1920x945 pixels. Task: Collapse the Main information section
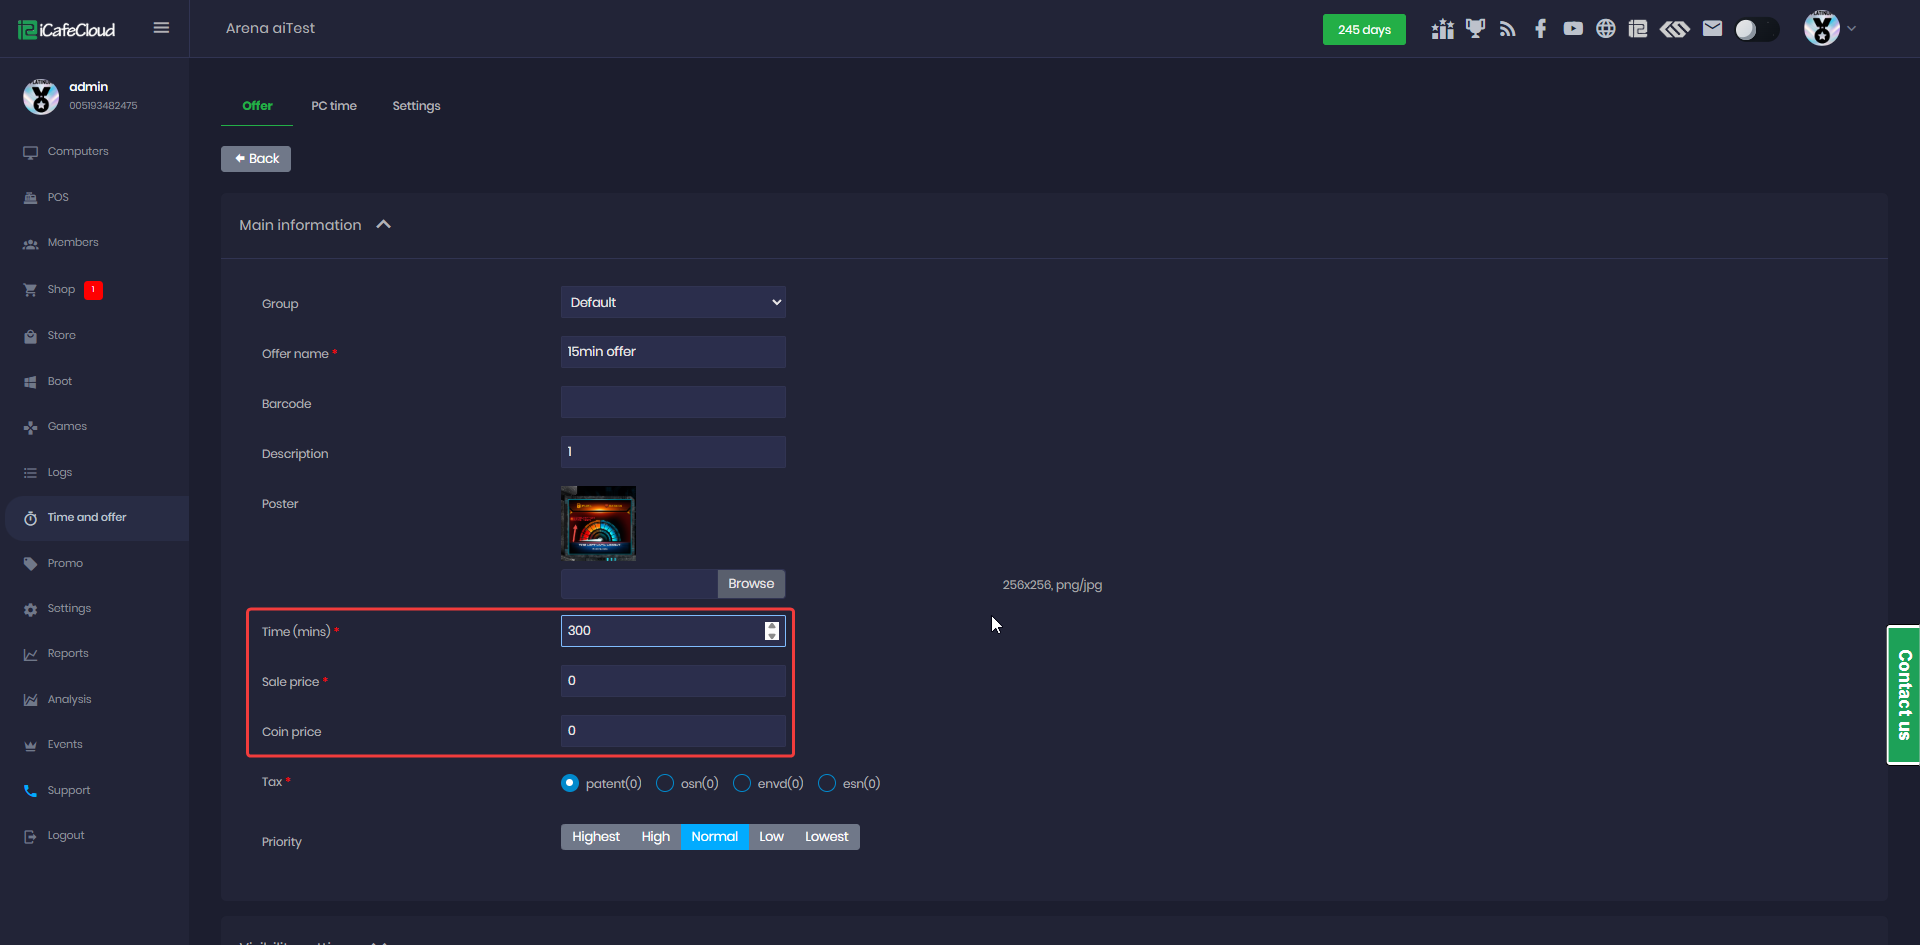383,225
